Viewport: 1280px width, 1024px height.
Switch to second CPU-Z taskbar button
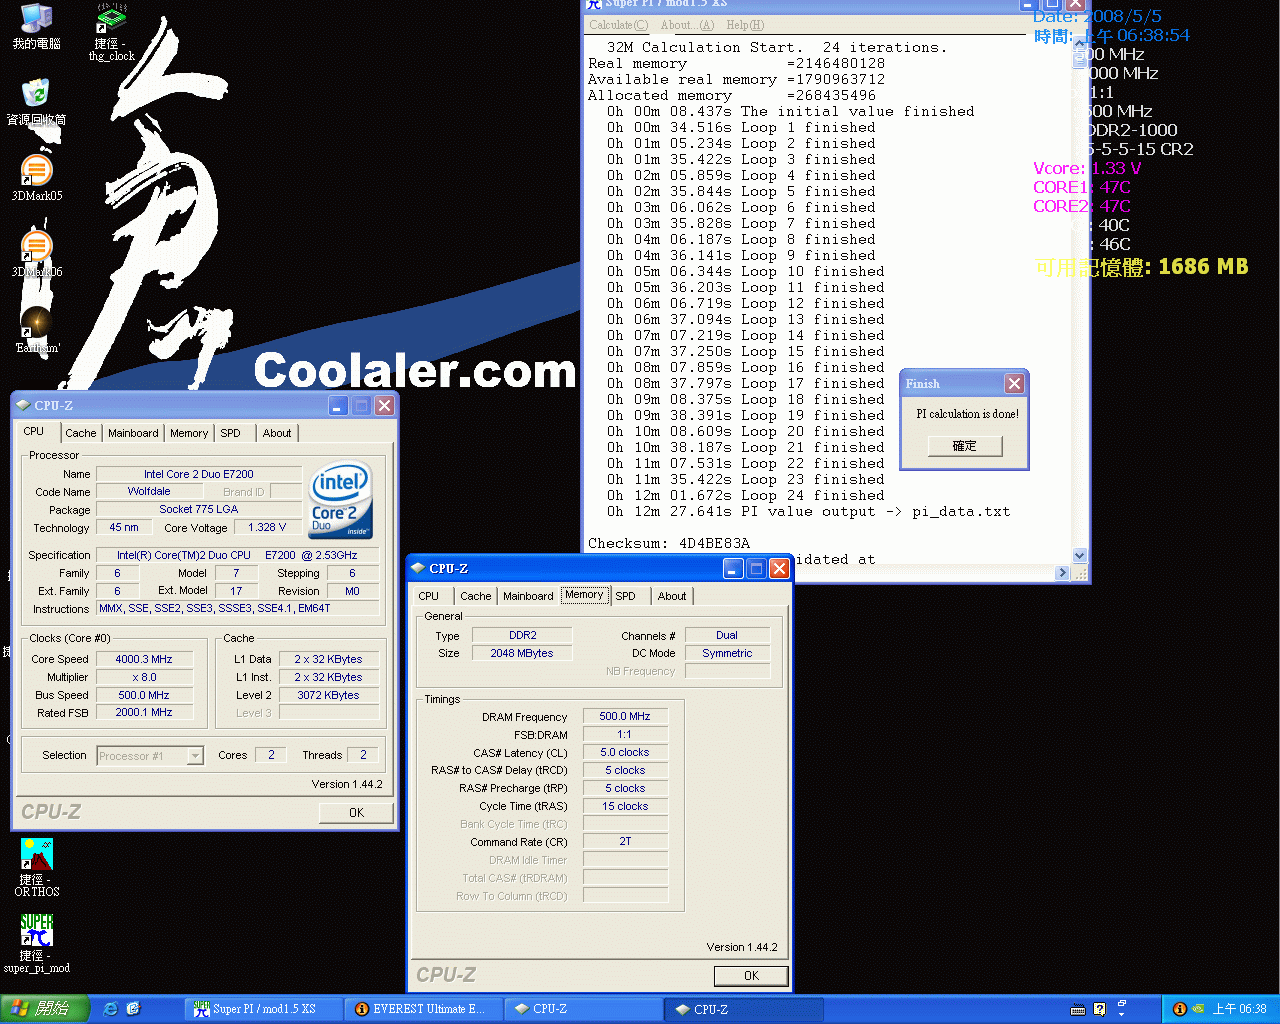[x=744, y=1009]
